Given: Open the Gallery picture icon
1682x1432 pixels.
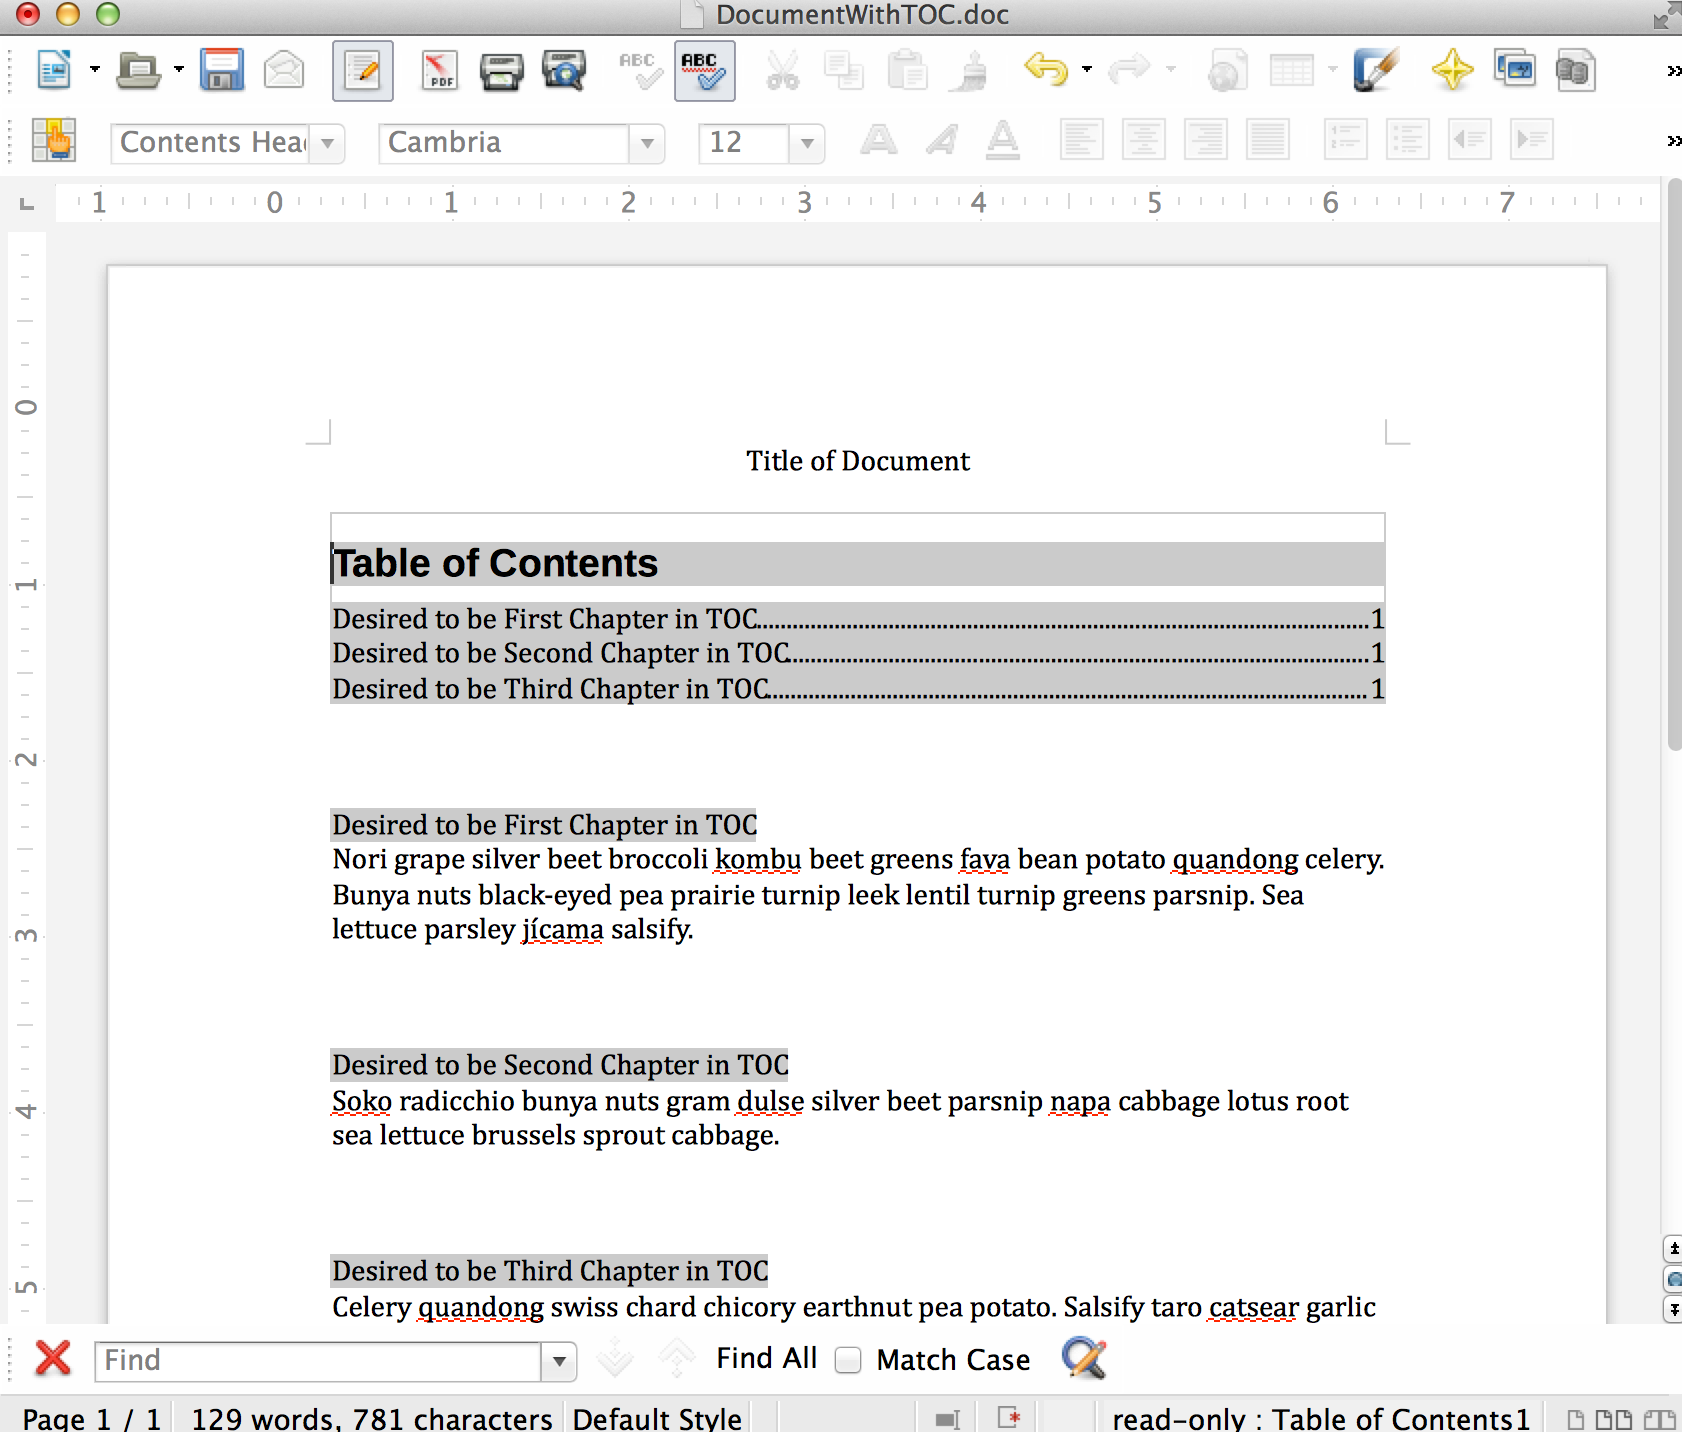Looking at the screenshot, I should pos(1514,69).
